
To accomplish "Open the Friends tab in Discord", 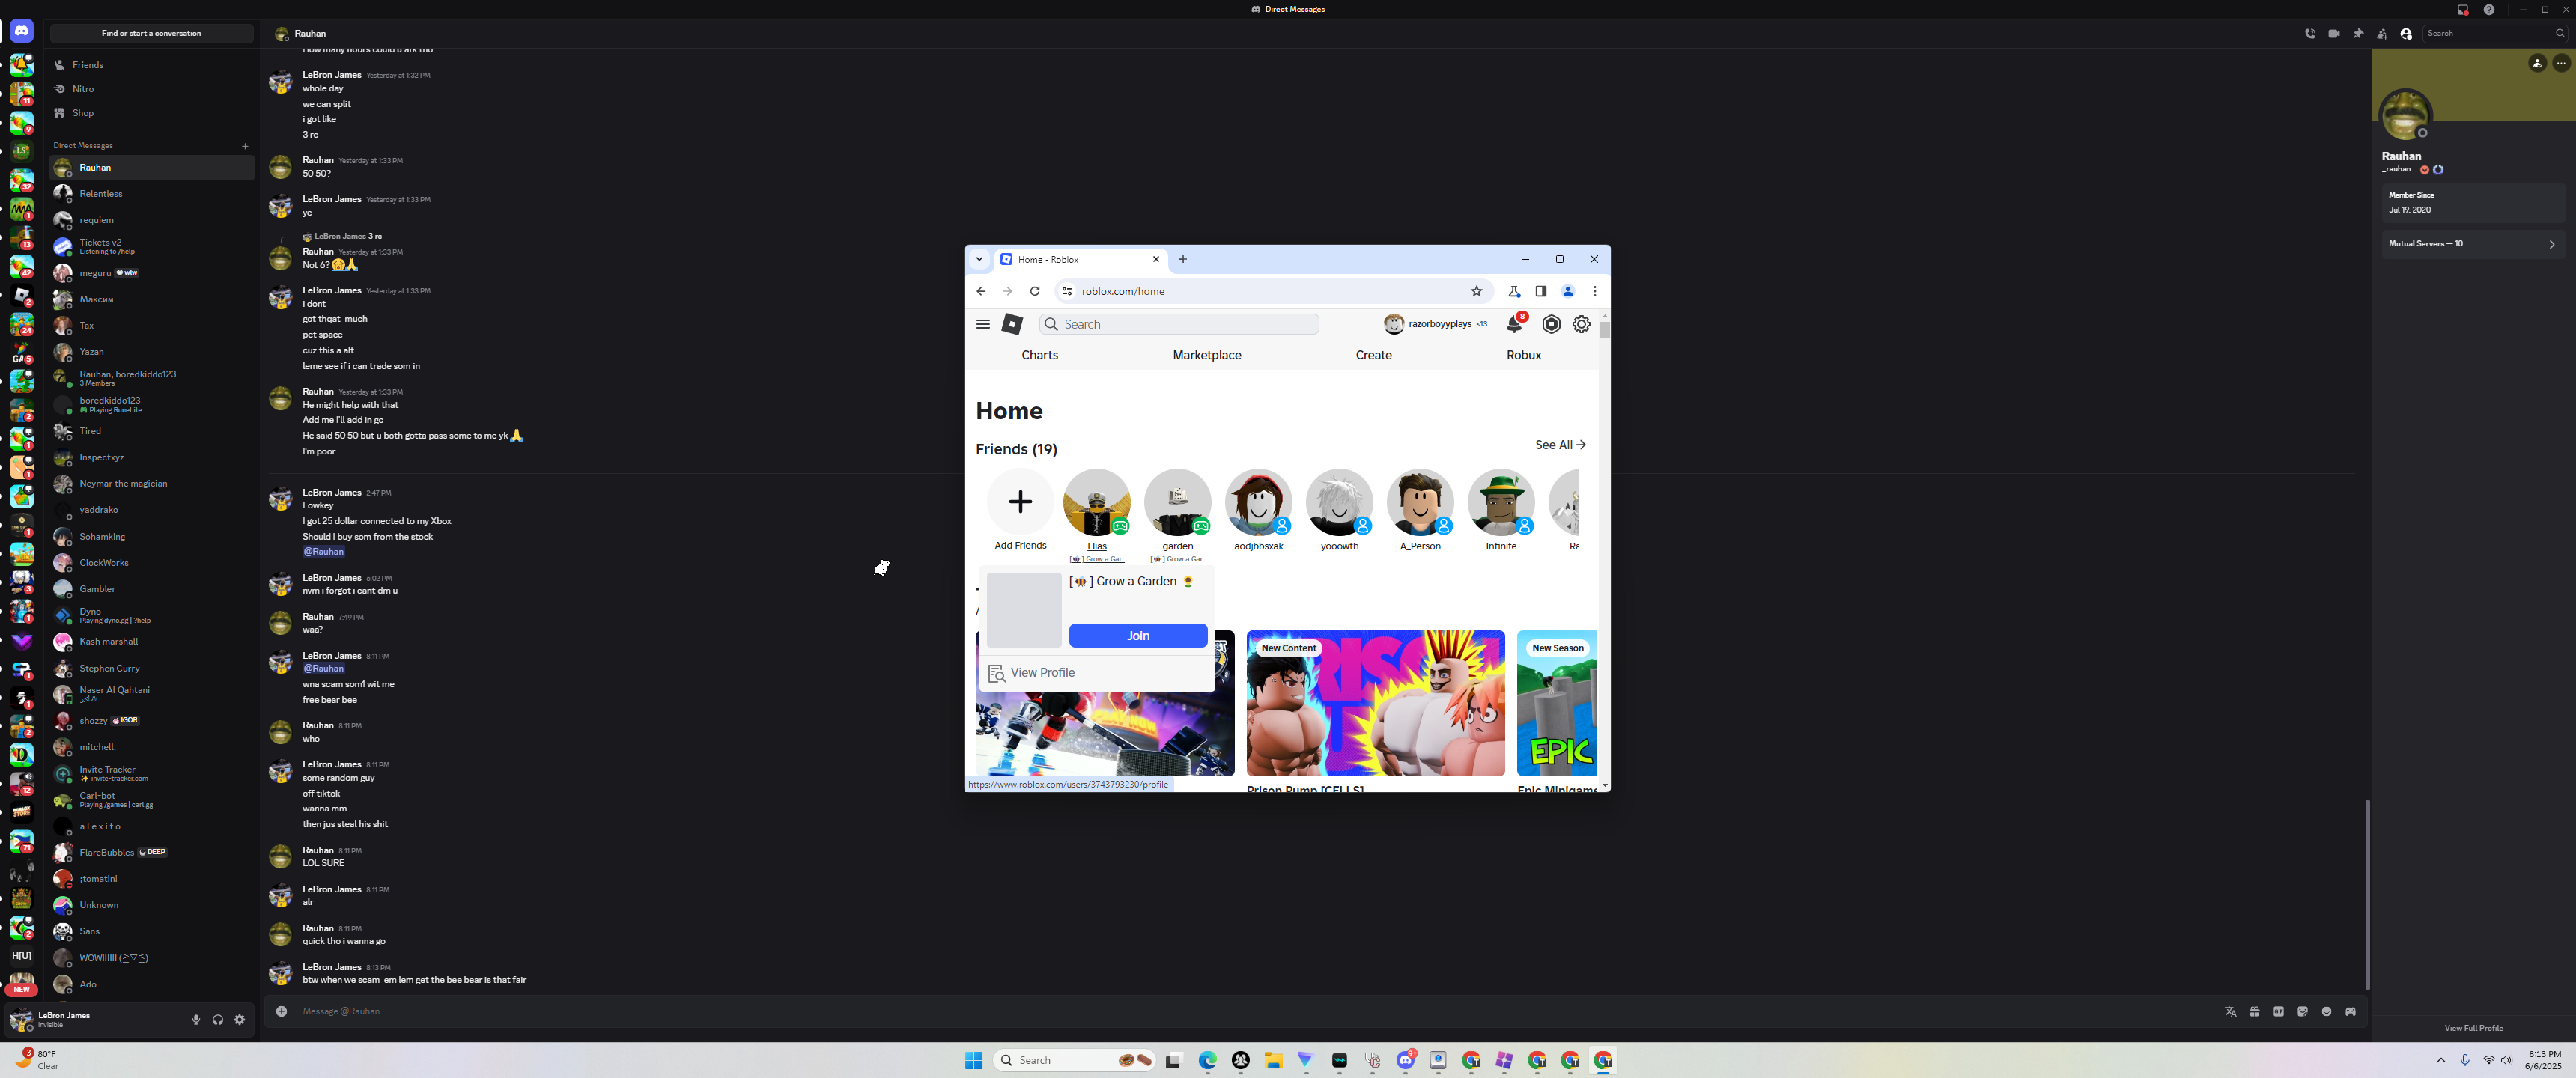I will tap(152, 65).
